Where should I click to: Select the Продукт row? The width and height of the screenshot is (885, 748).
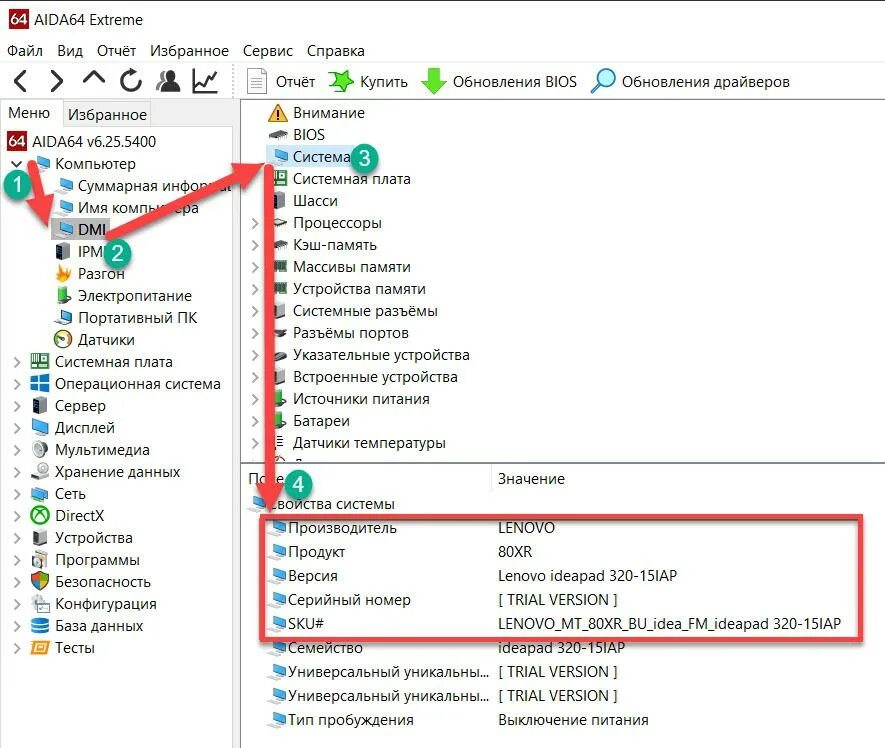[x=562, y=552]
